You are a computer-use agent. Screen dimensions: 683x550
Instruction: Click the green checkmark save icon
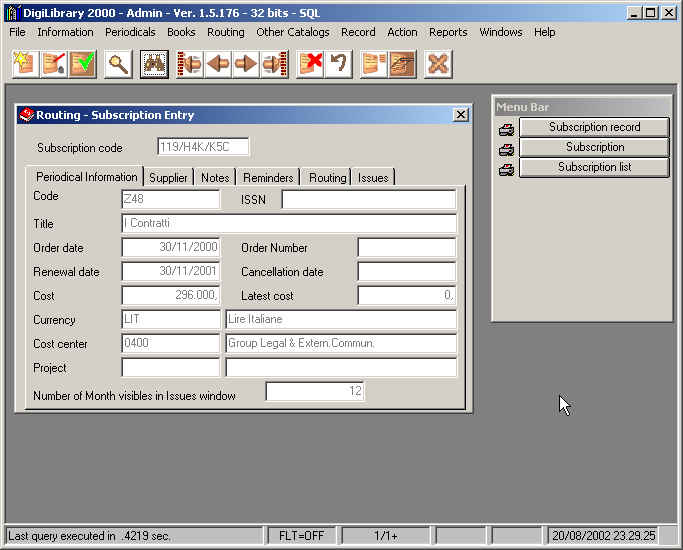pos(81,64)
